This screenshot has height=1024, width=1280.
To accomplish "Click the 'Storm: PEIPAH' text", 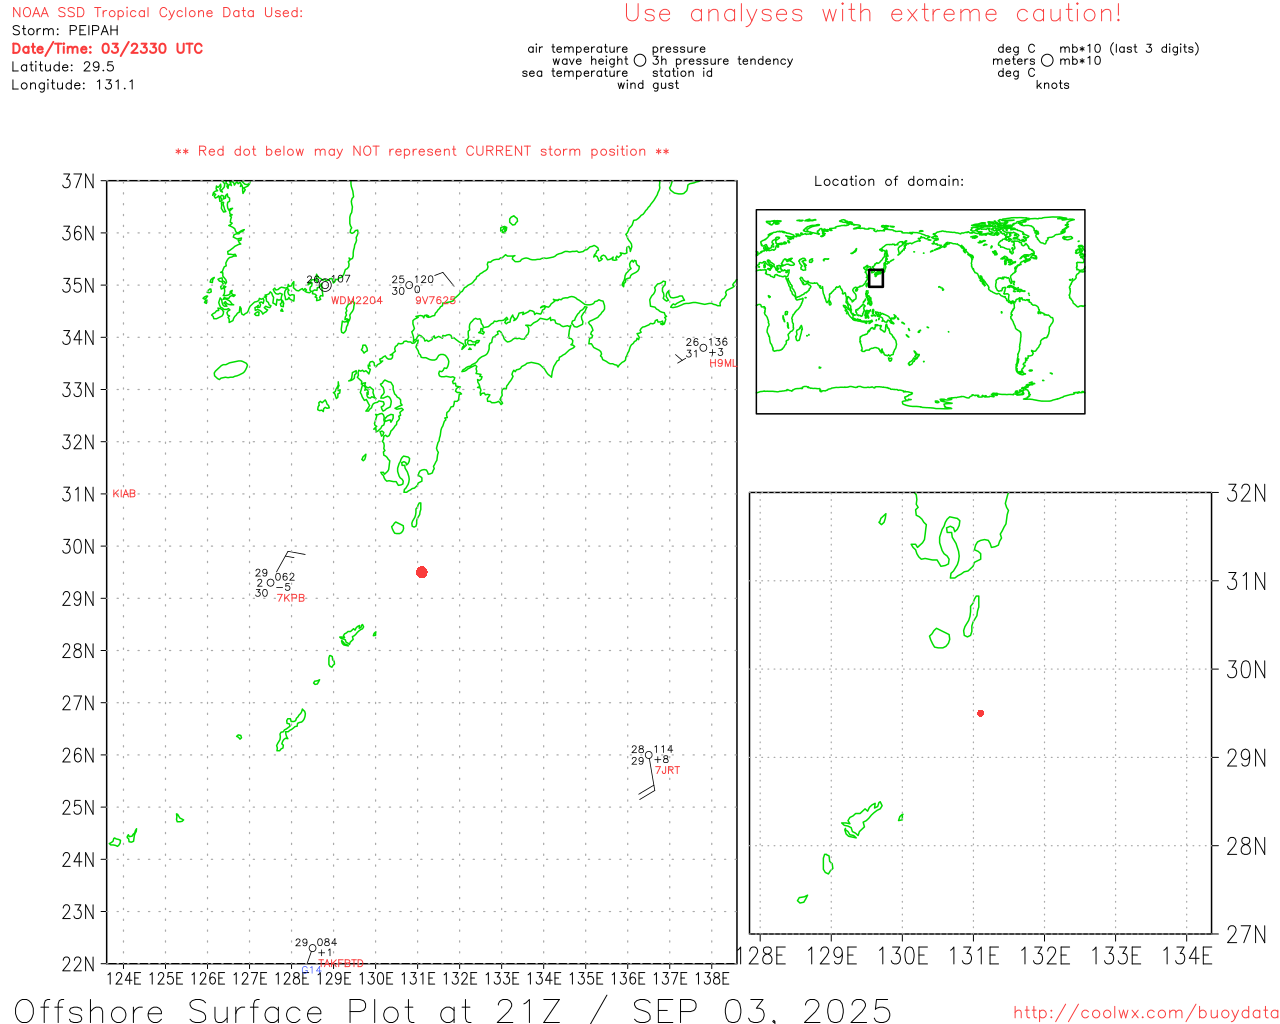I will pos(65,31).
